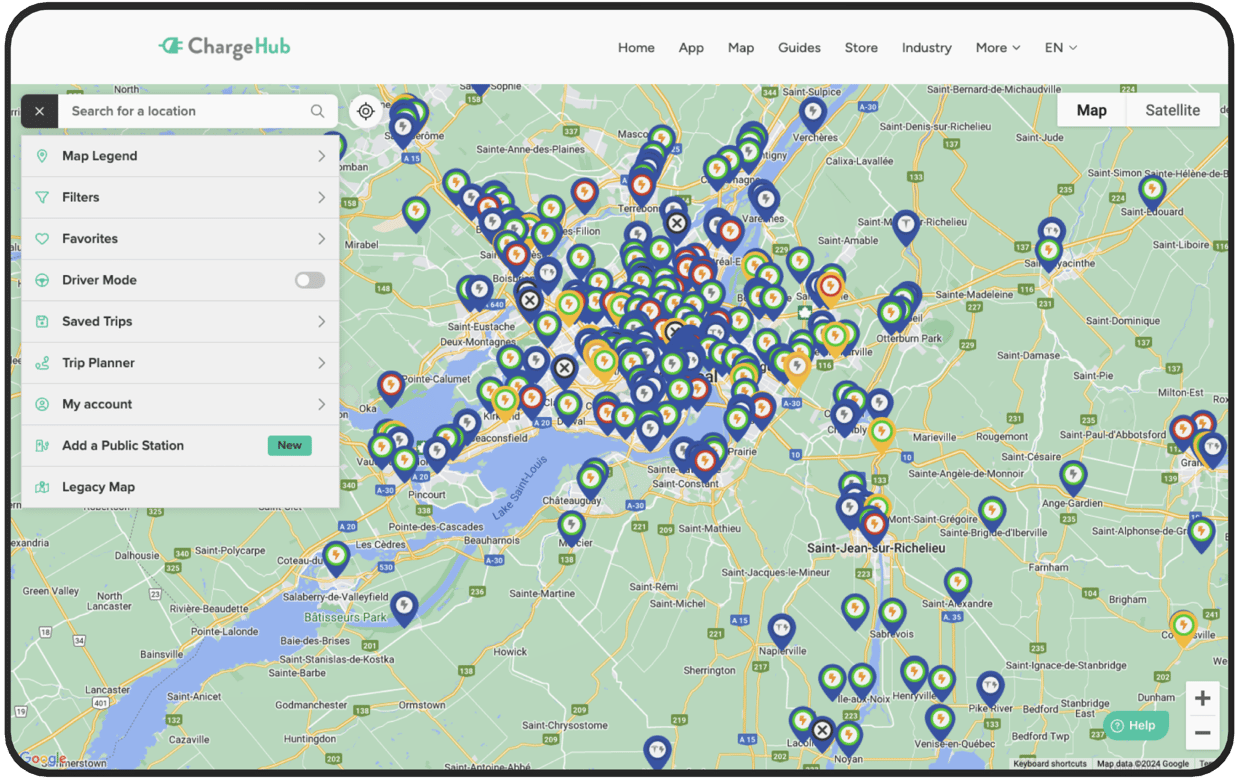Viewport: 1239px width, 779px height.
Task: Click the Filters funnel icon
Action: (42, 197)
